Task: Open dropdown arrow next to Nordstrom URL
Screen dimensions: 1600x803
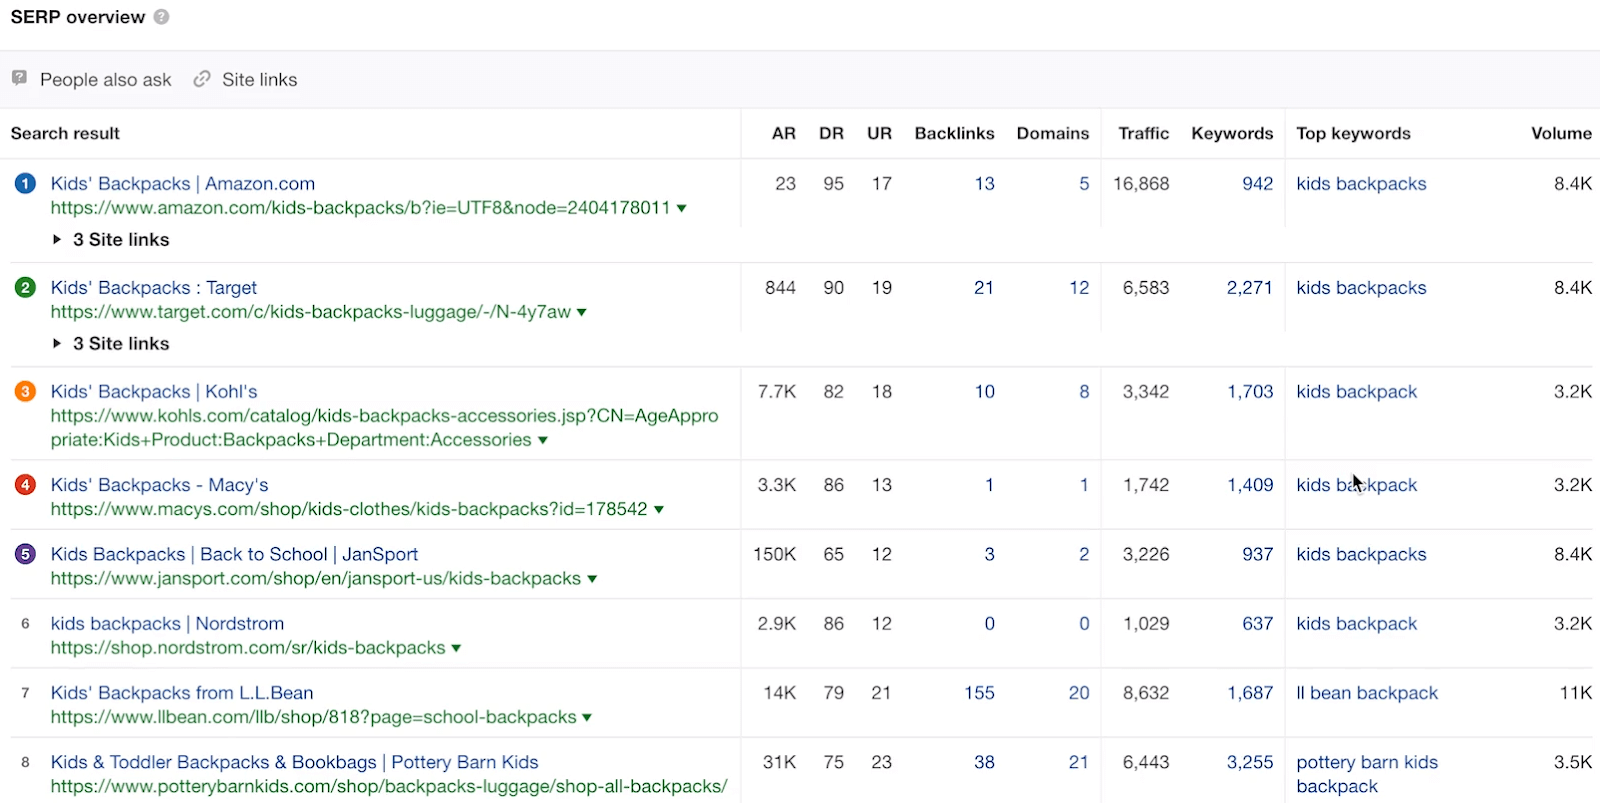Action: click(x=456, y=649)
